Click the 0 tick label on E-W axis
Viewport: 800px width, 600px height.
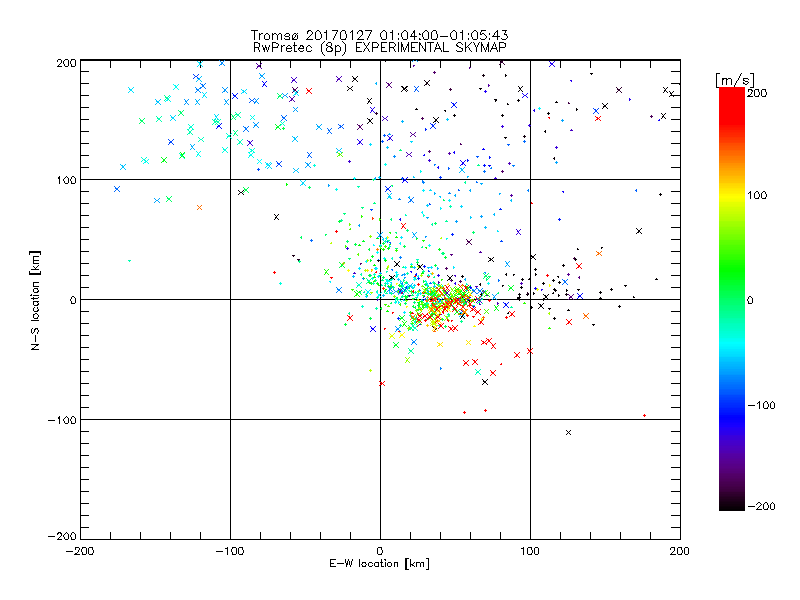coord(380,551)
